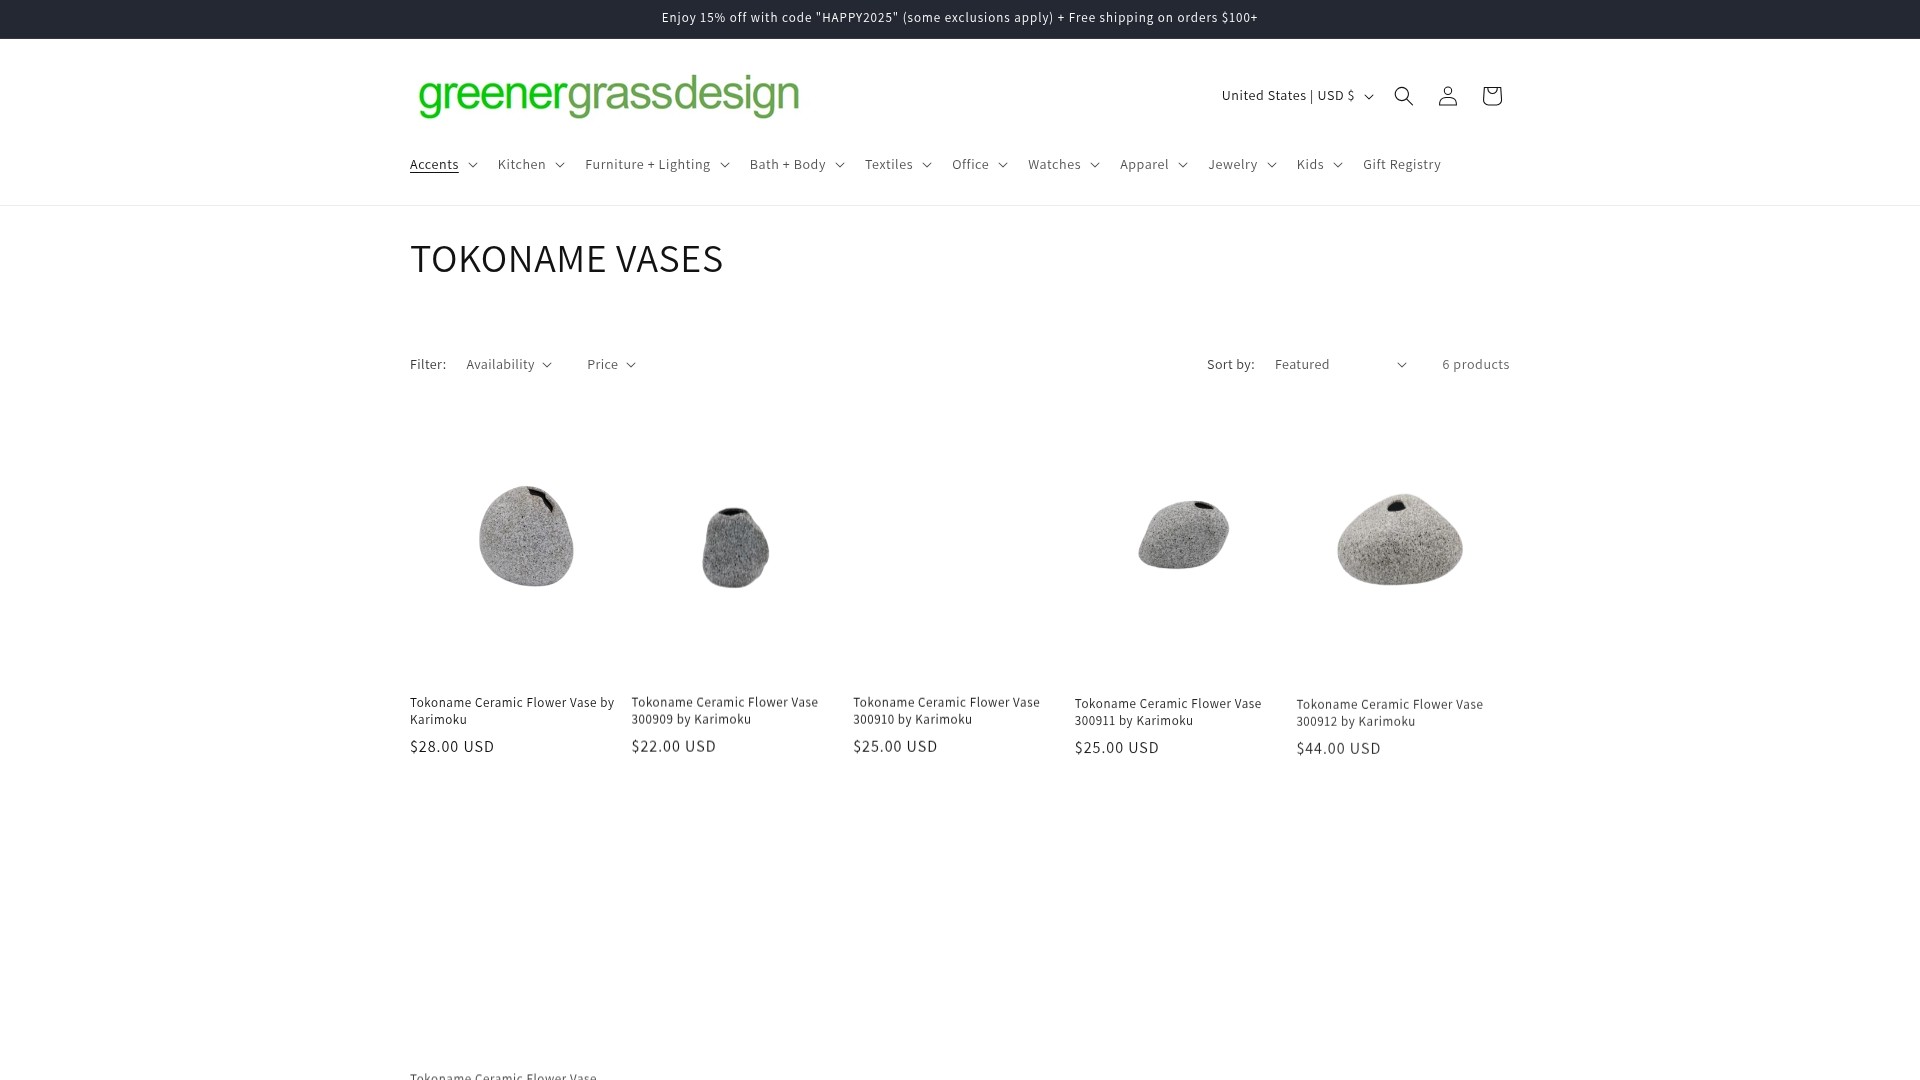Screen dimensions: 1920x1080
Task: Expand the Accents menu
Action: coord(443,164)
